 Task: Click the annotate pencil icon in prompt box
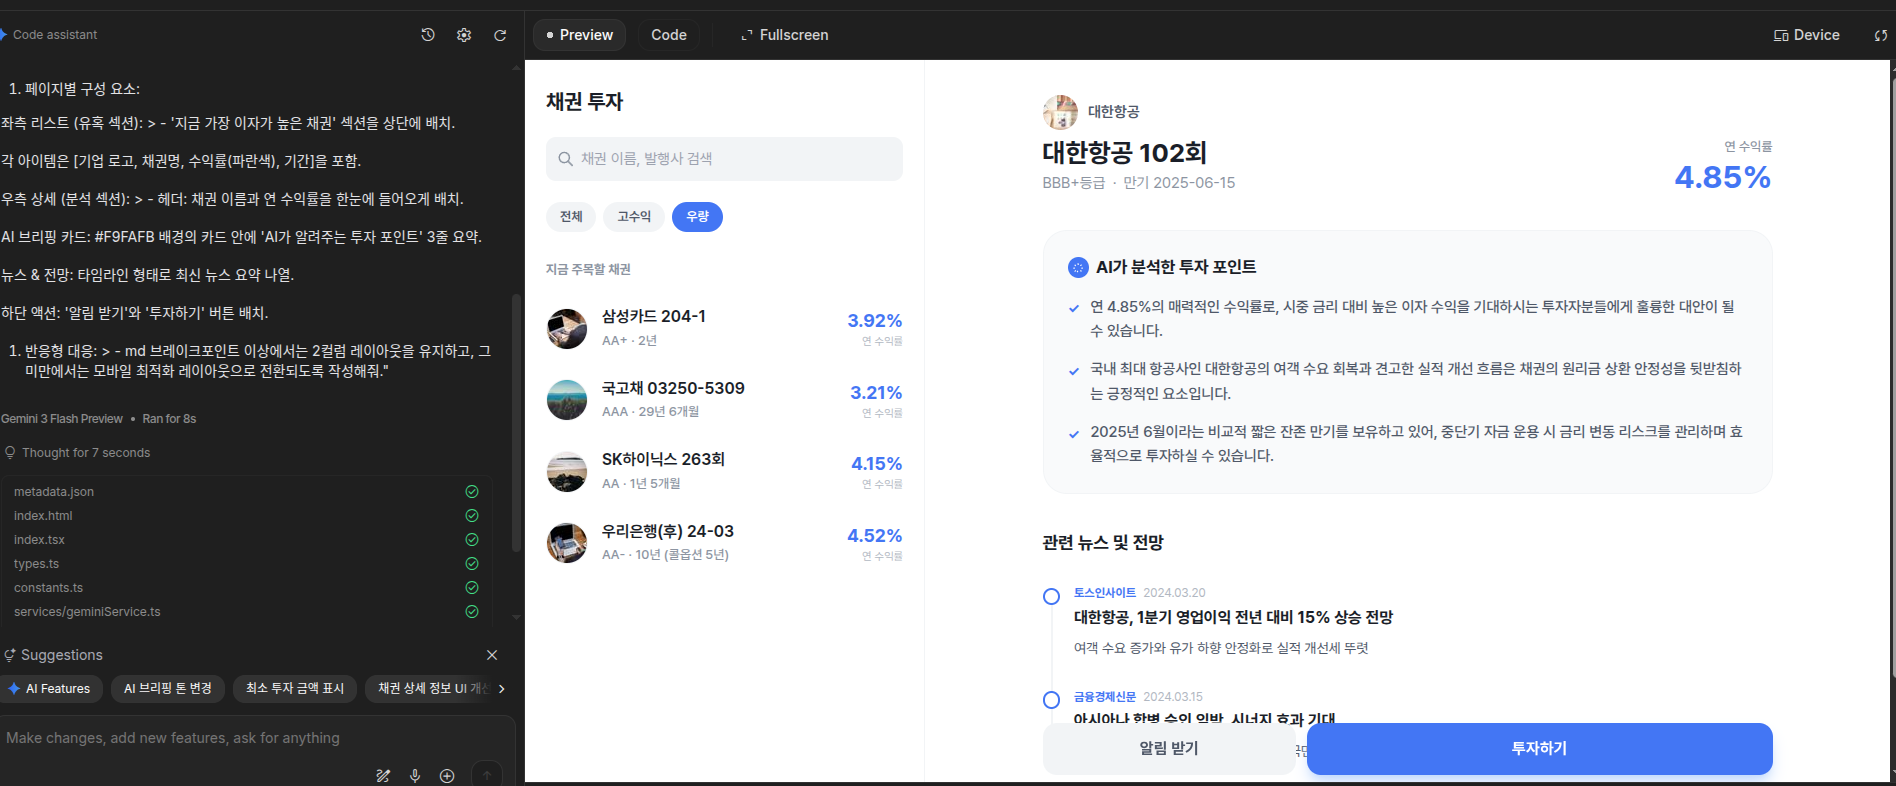pos(383,776)
